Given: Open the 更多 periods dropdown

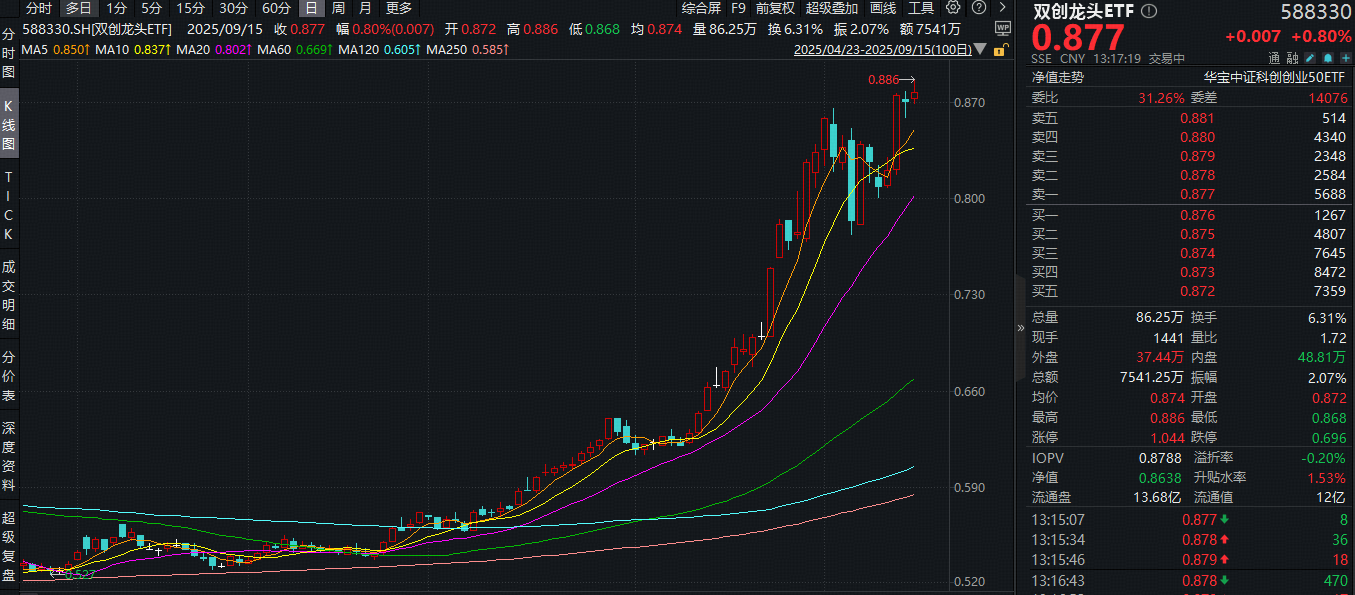Looking at the screenshot, I should (x=398, y=8).
